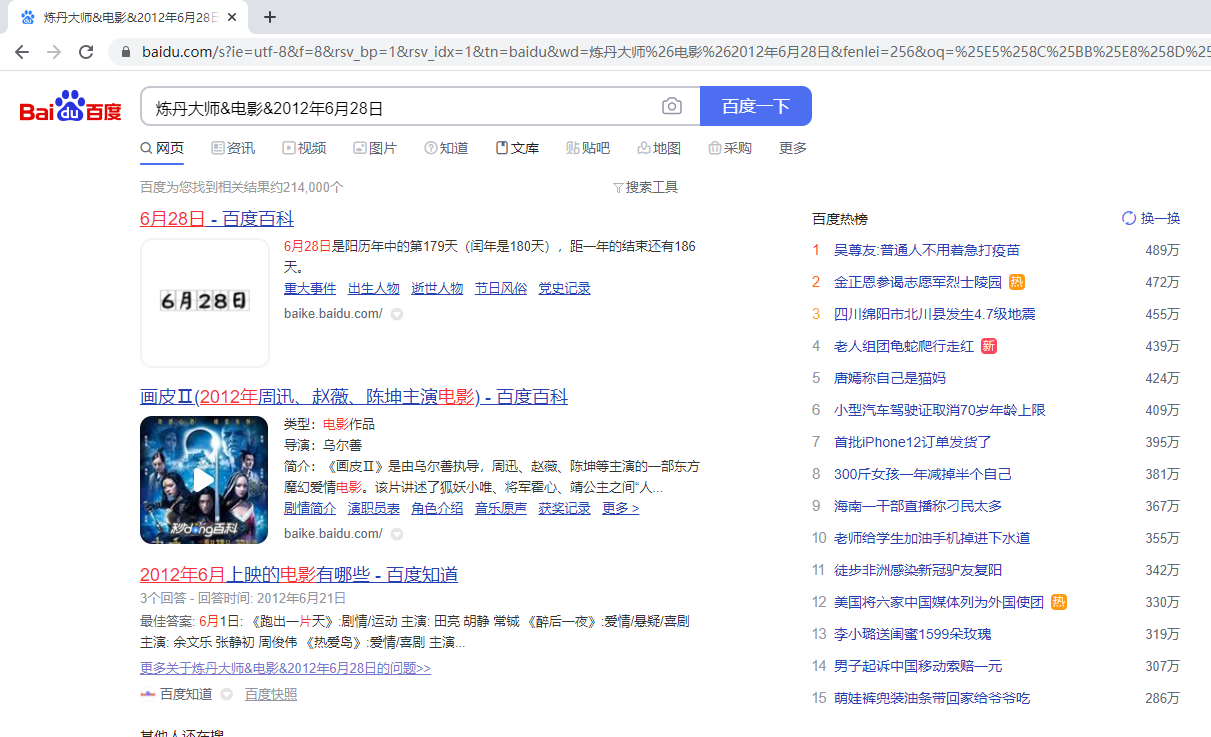Open hot item 美国将六家中国媒体列为外国使团
The width and height of the screenshot is (1211, 737).
[x=939, y=602]
